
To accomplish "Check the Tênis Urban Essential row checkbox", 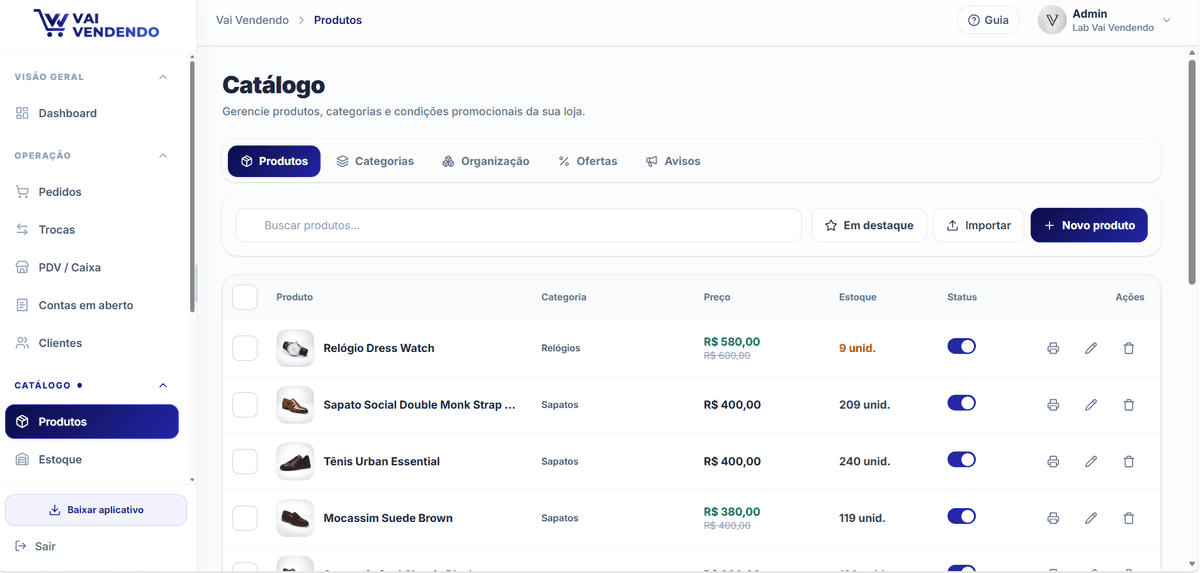I will (245, 462).
